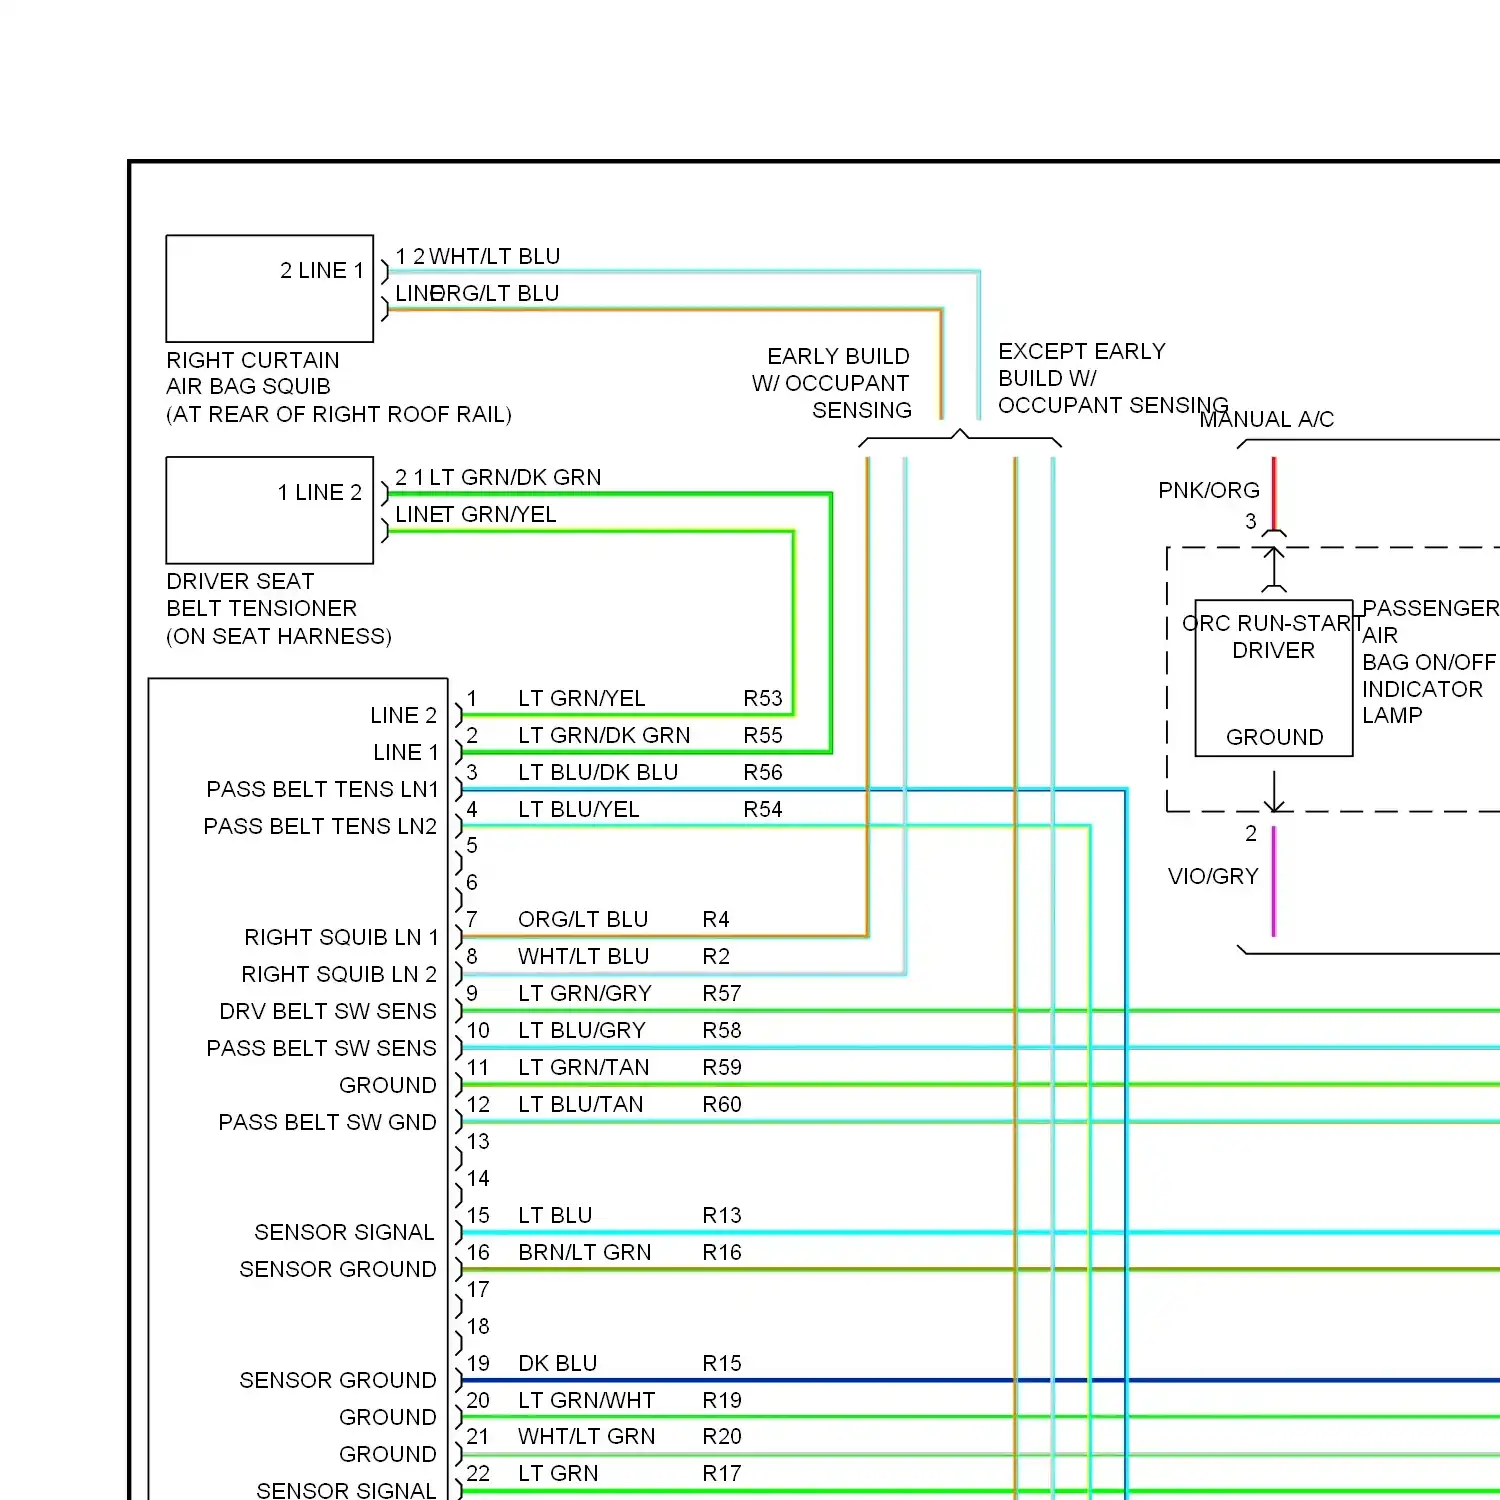Click the 'PNK/ORG' wire label
The height and width of the screenshot is (1500, 1500).
click(1209, 490)
